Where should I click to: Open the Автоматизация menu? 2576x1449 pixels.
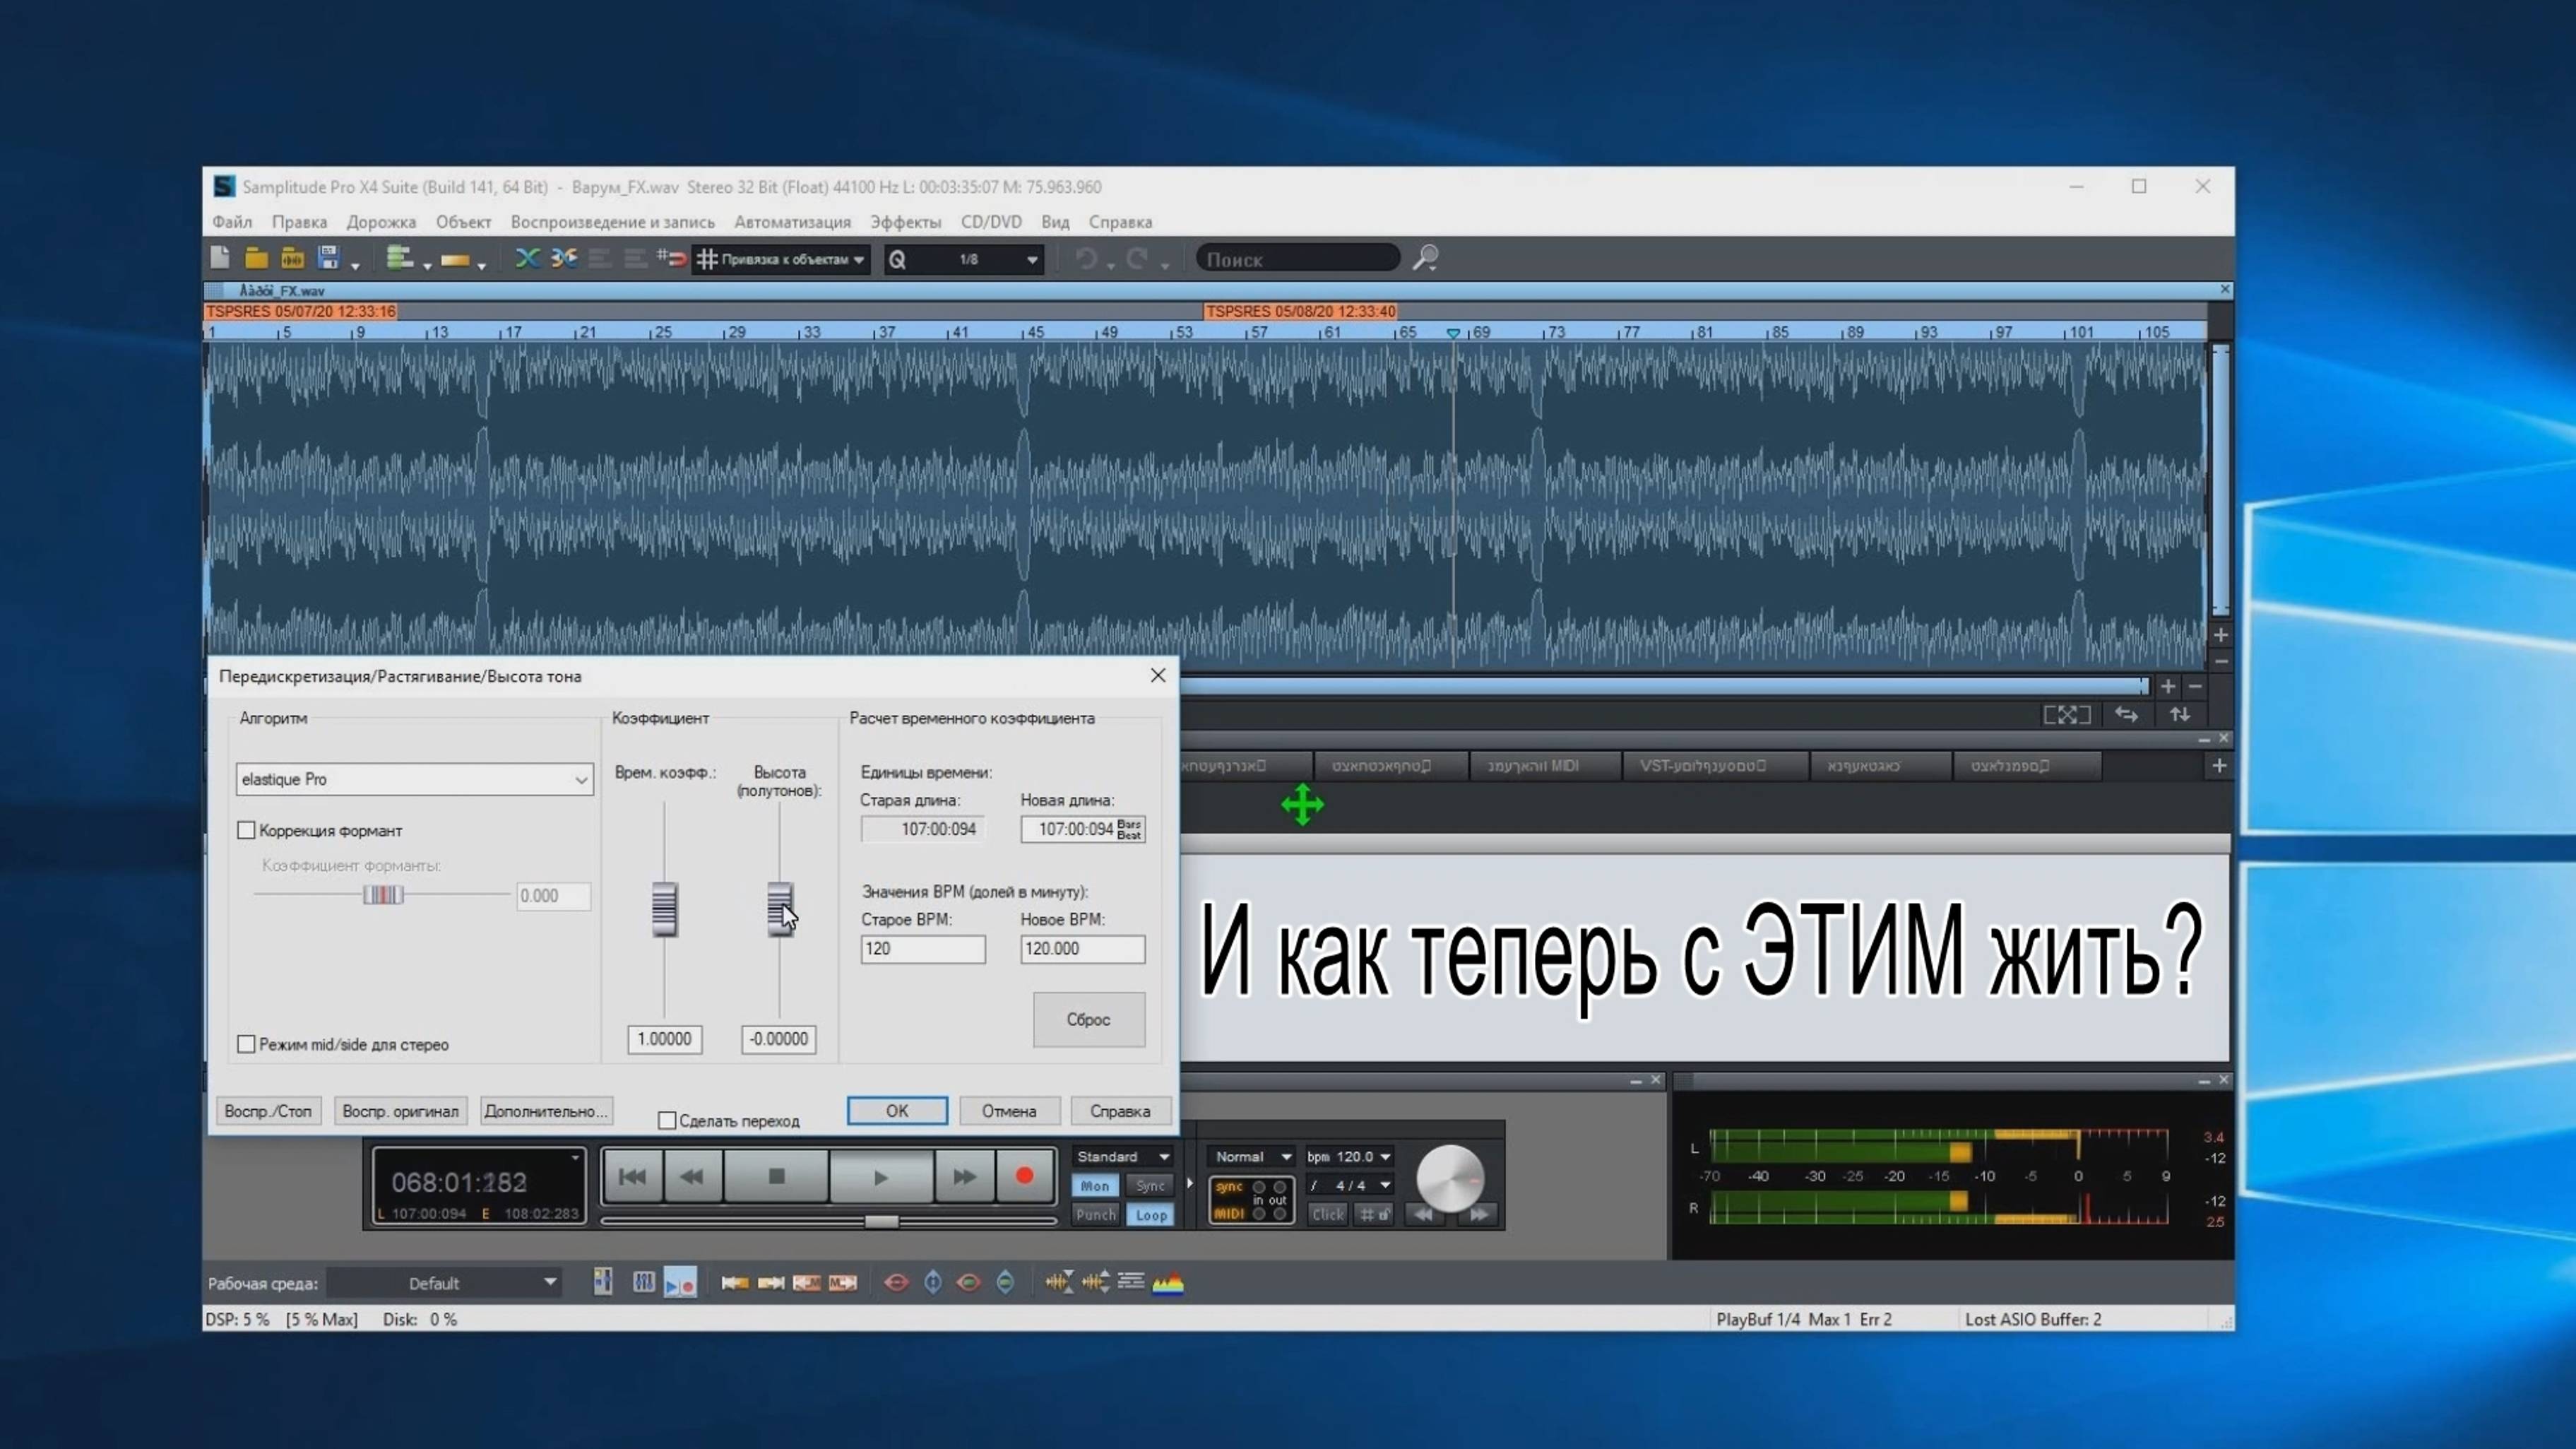pyautogui.click(x=792, y=222)
